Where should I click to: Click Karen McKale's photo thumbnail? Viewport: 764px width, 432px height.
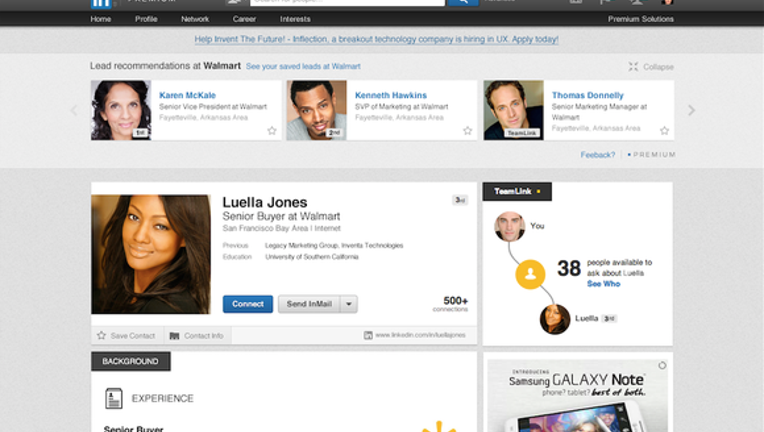tap(121, 110)
